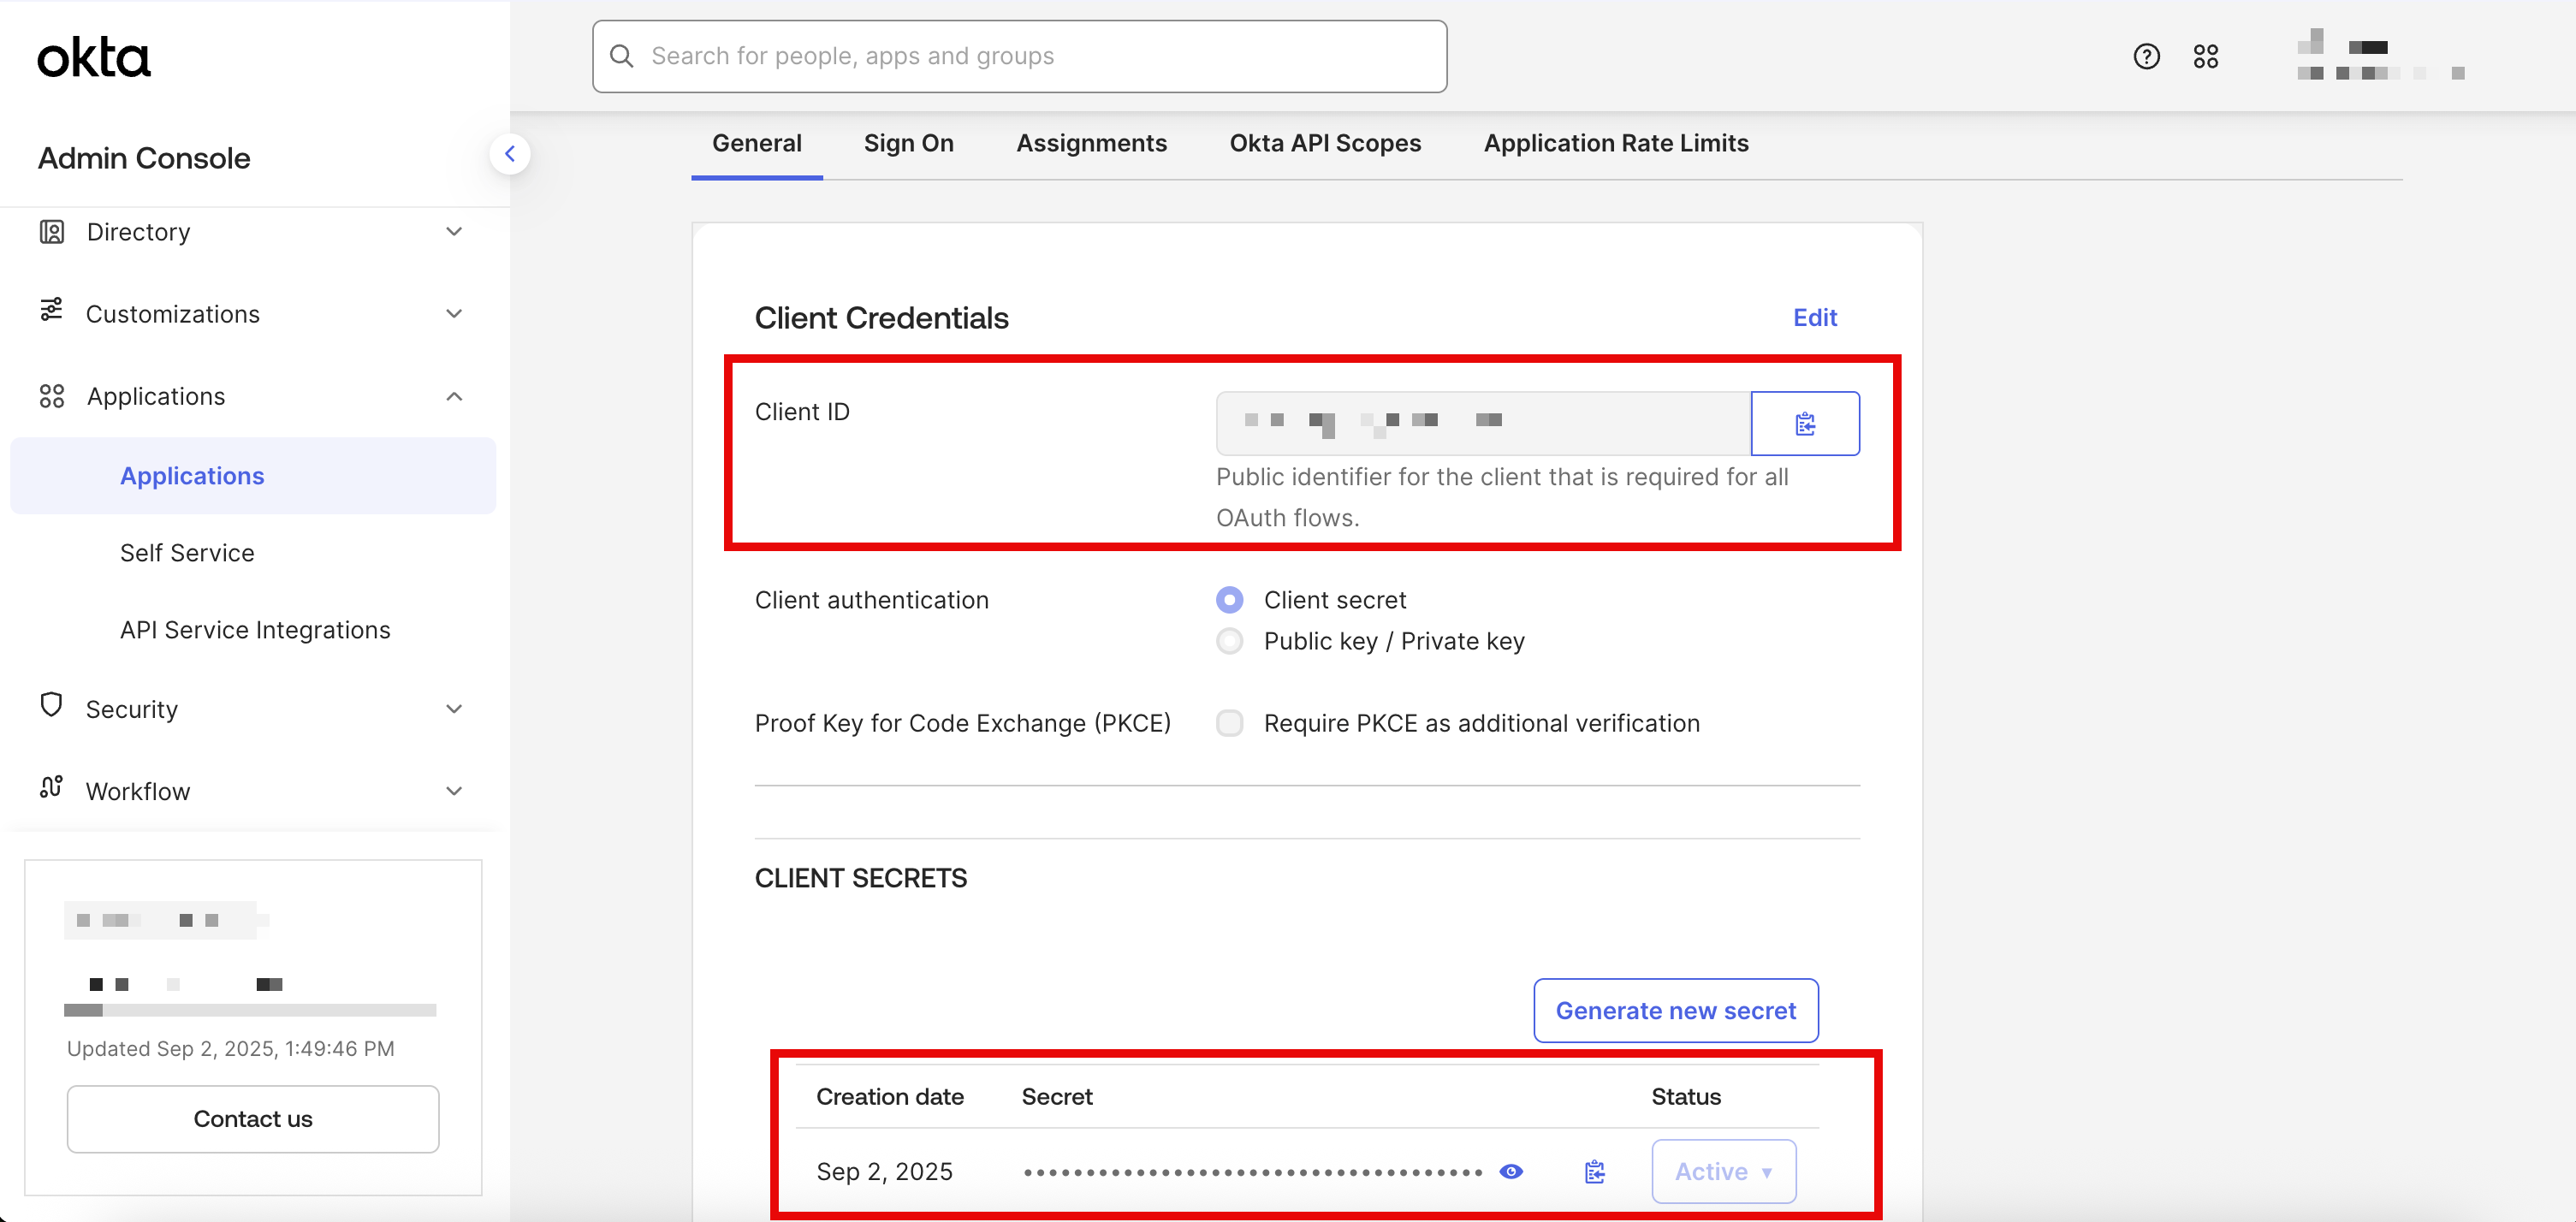Click the Workflow icon in sidebar
Screen dimensions: 2576x1222
point(52,787)
